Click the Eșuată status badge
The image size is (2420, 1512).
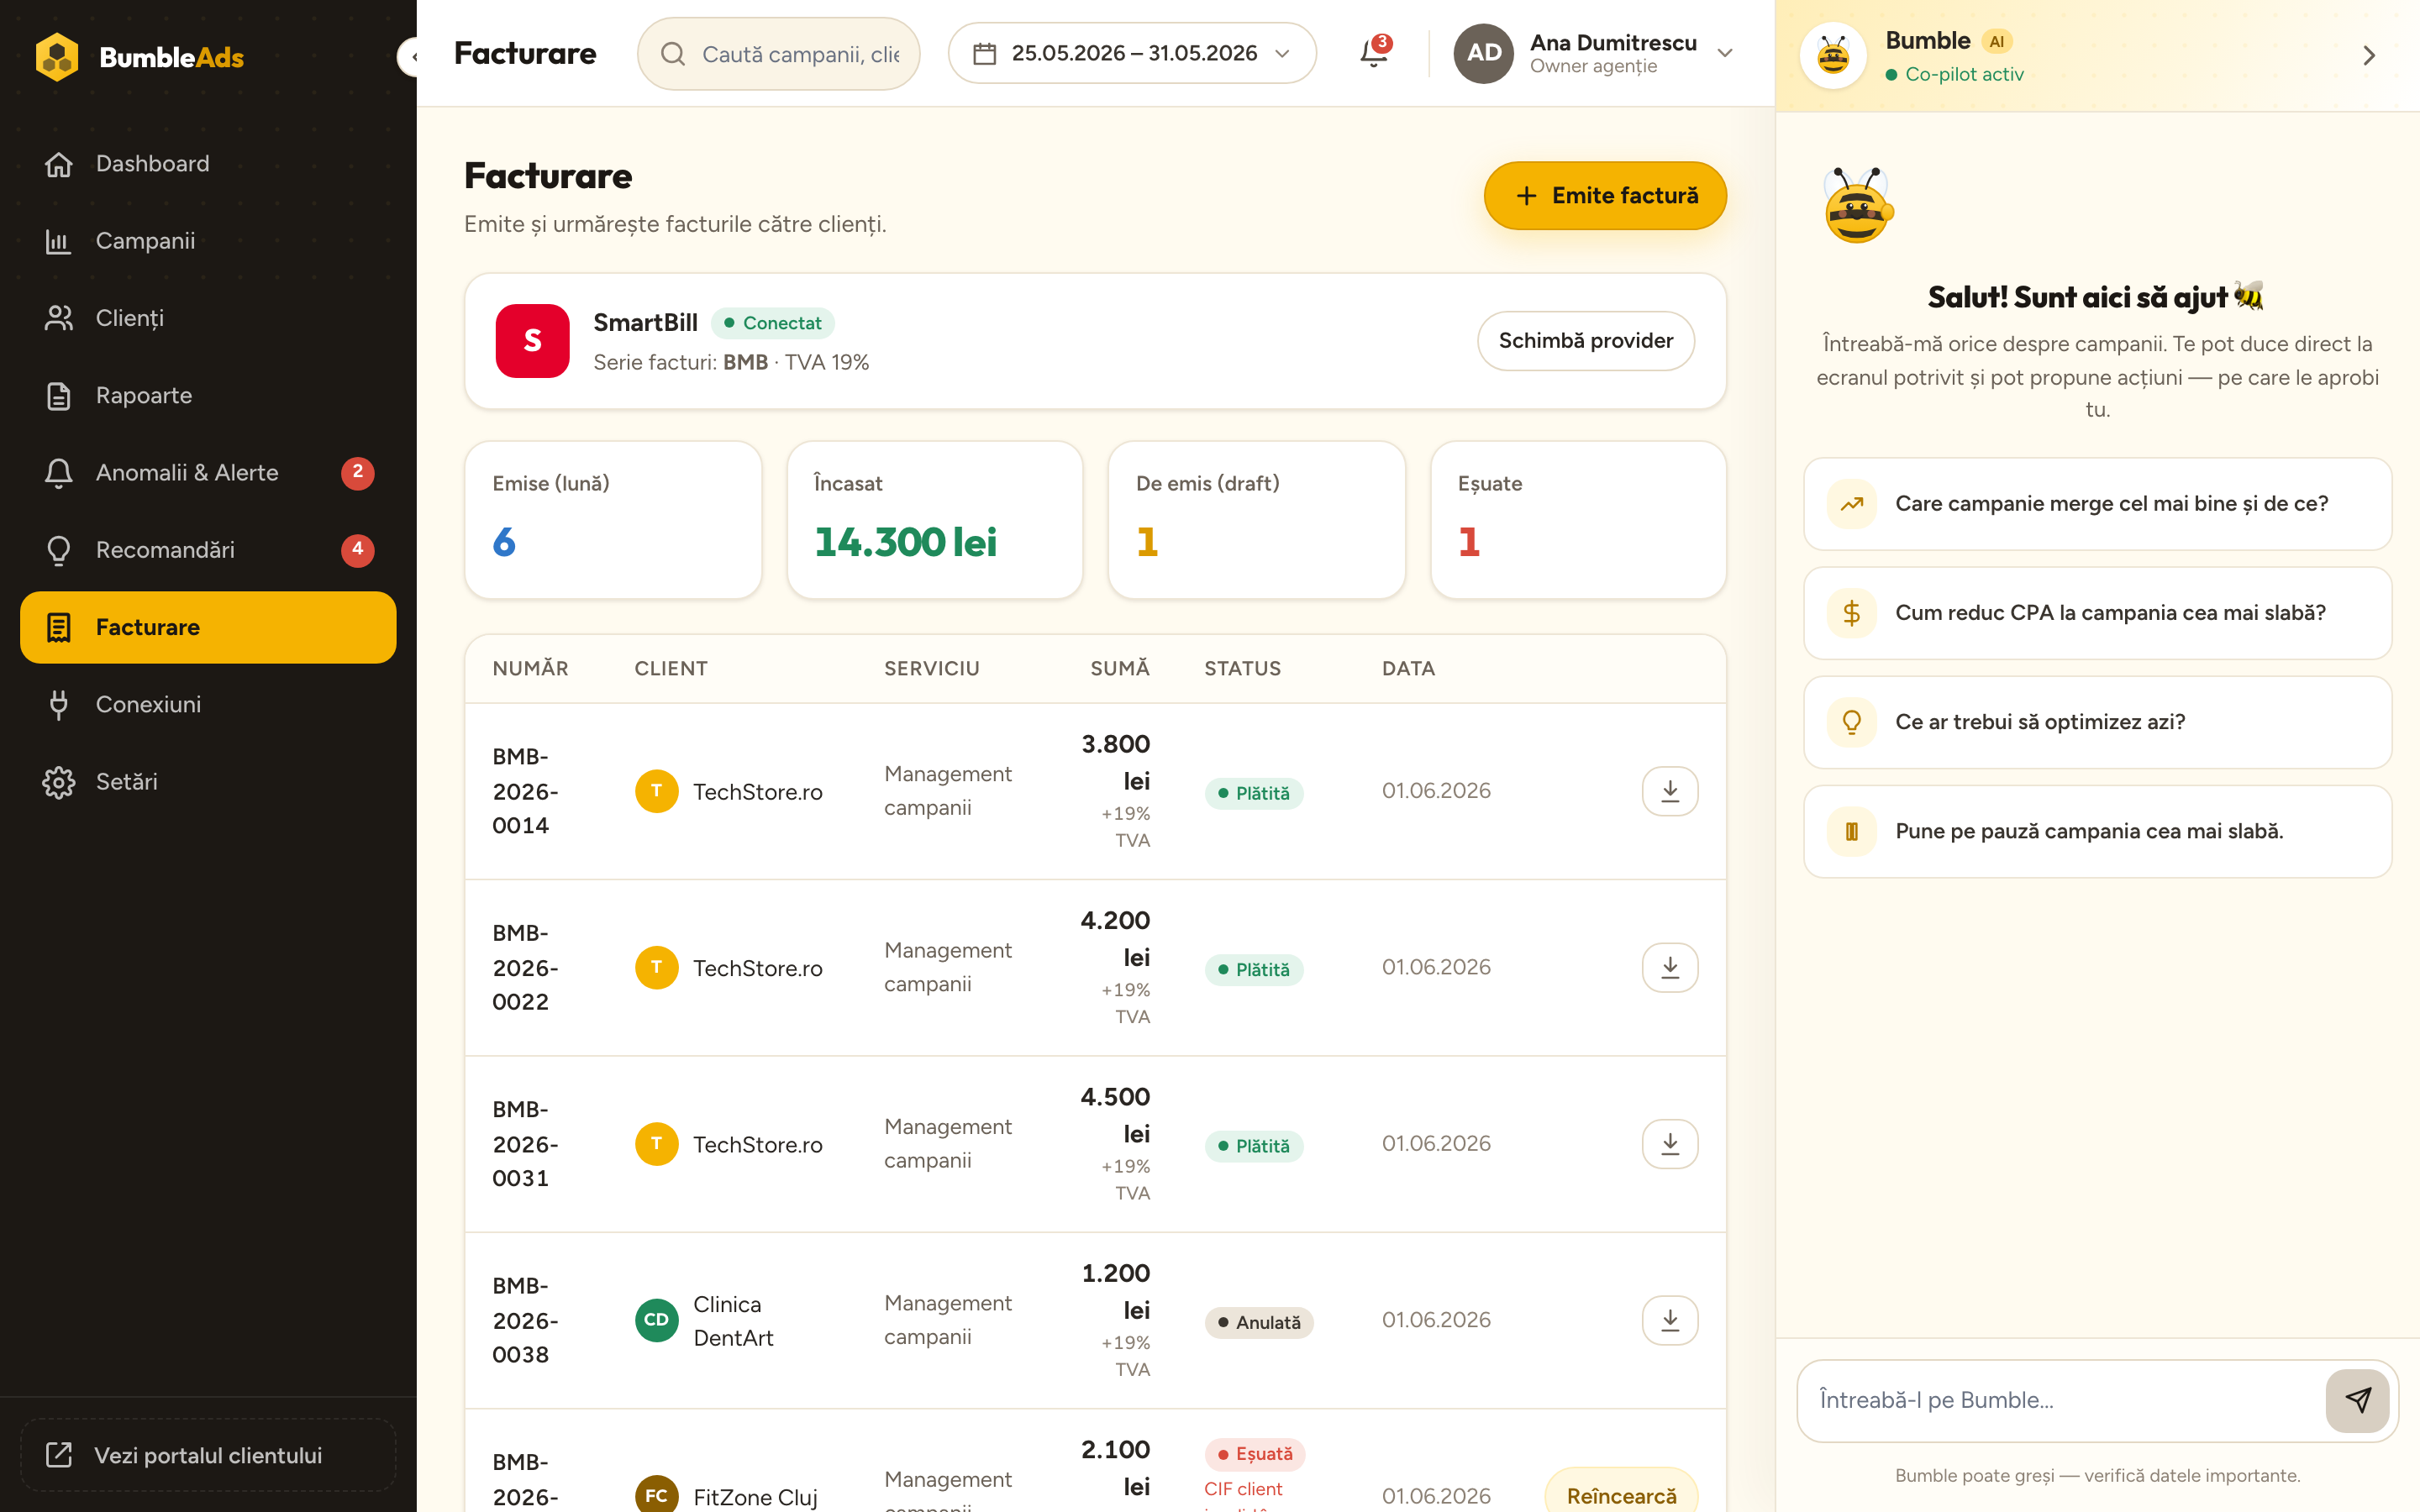(1255, 1454)
